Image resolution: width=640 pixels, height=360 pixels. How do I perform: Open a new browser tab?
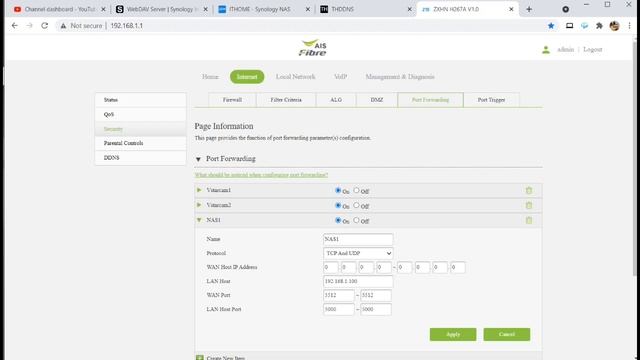point(529,9)
